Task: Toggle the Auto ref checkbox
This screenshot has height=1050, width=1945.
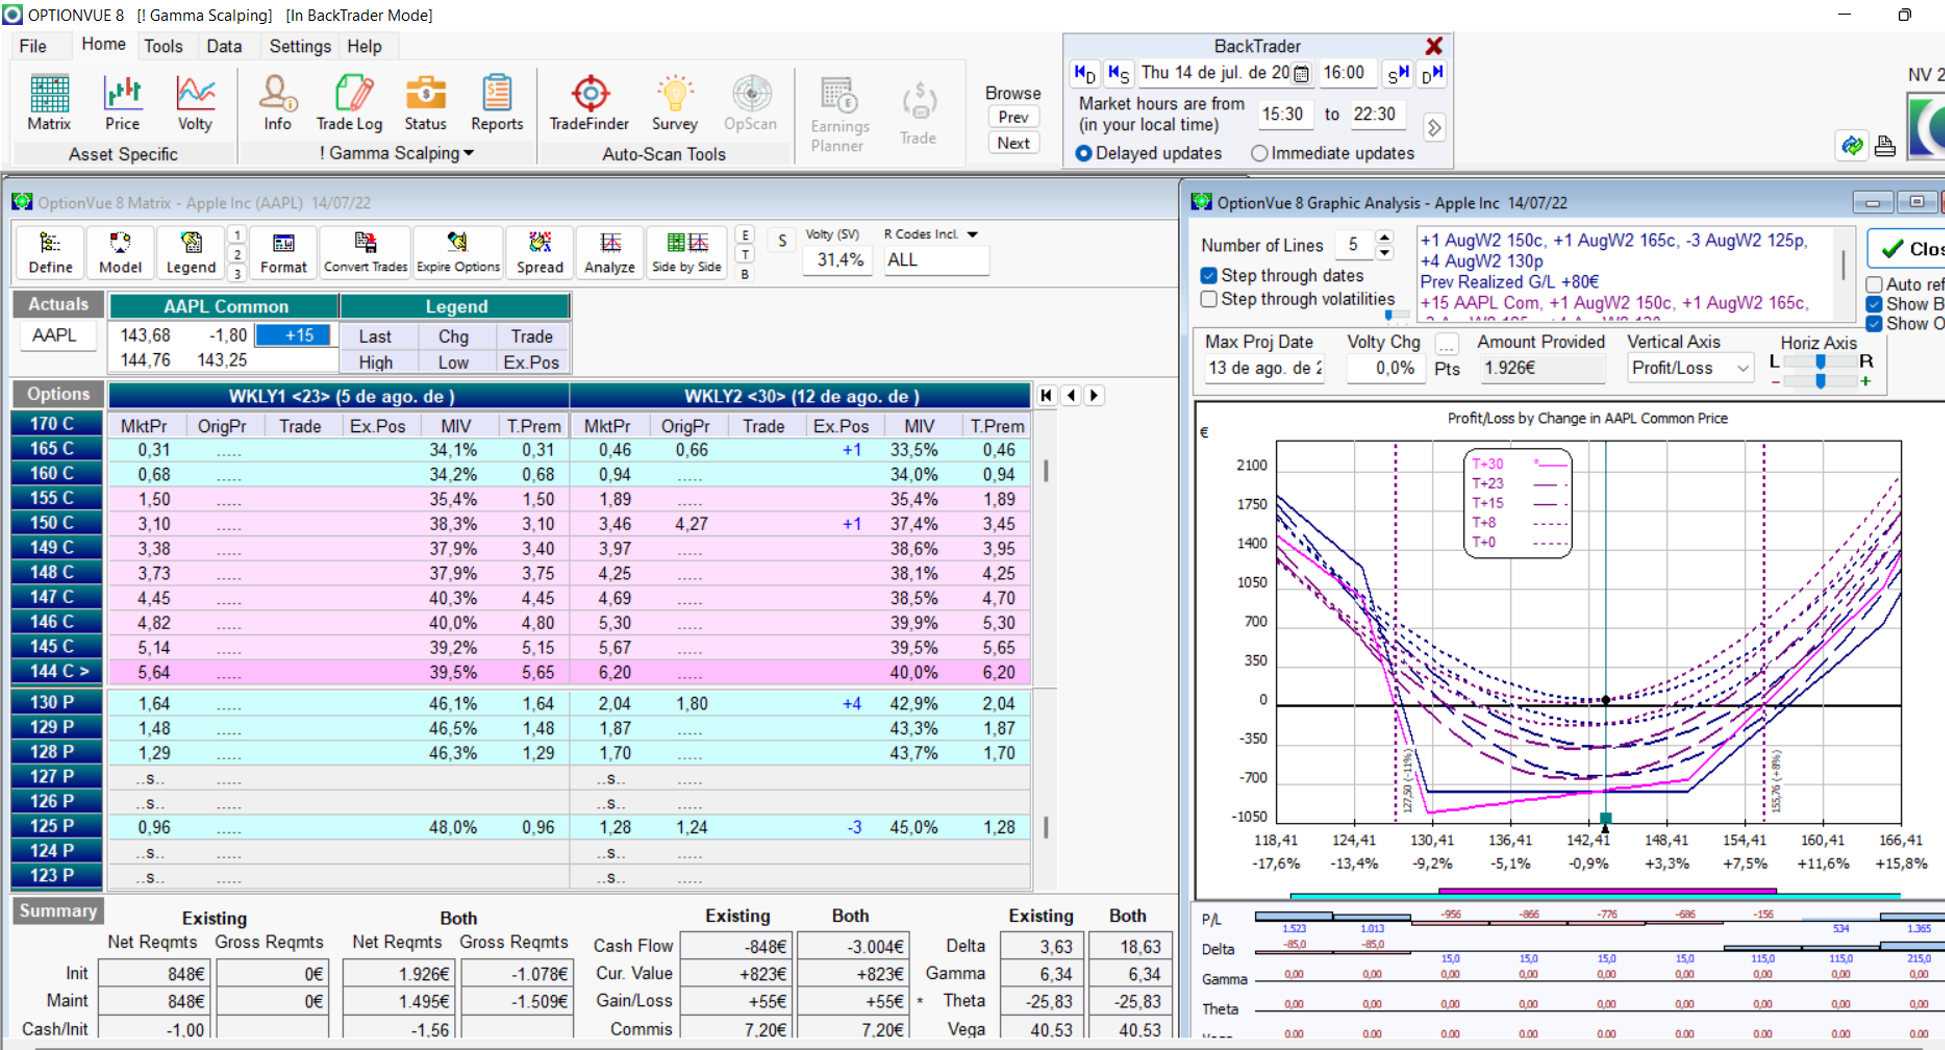Action: [1875, 284]
